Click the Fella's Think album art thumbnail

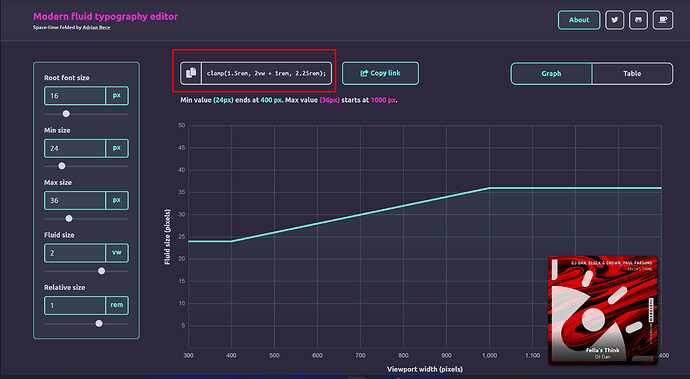point(602,310)
